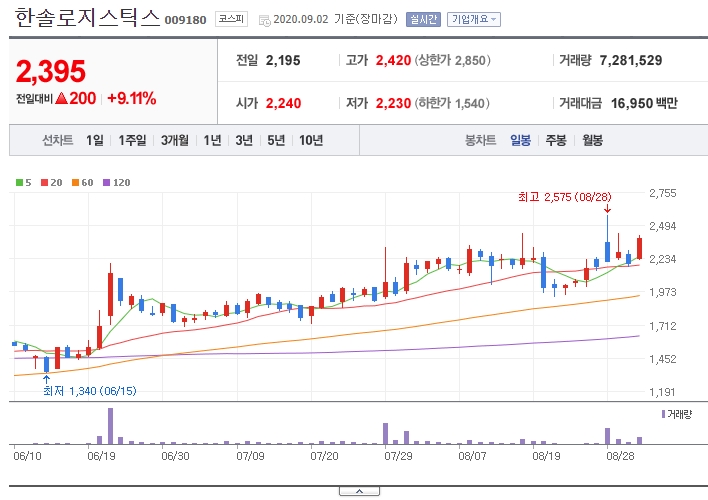Viewport: 708px width, 500px height.
Task: Click the stock code 009180
Action: pos(185,20)
